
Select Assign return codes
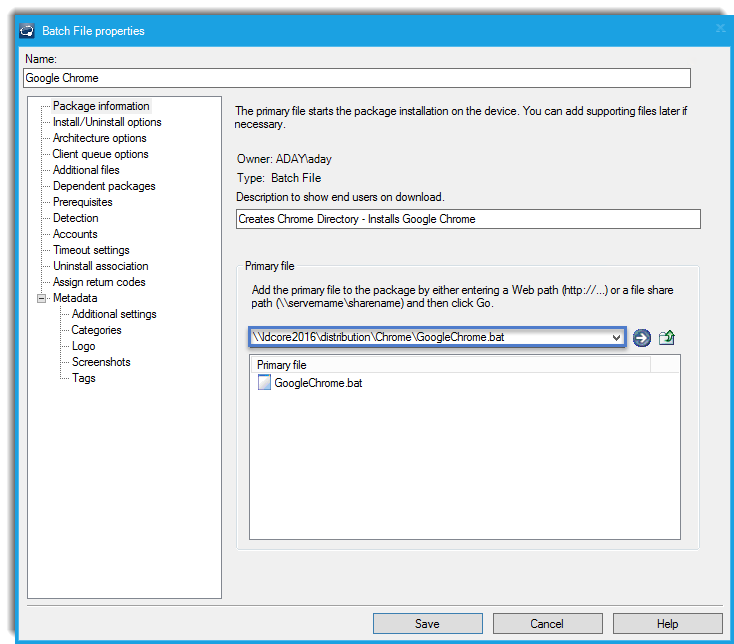99,282
